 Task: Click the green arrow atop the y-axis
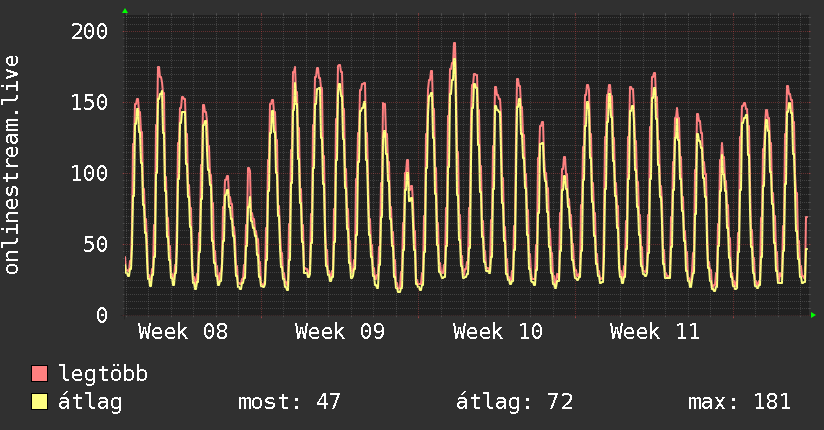coord(125,11)
